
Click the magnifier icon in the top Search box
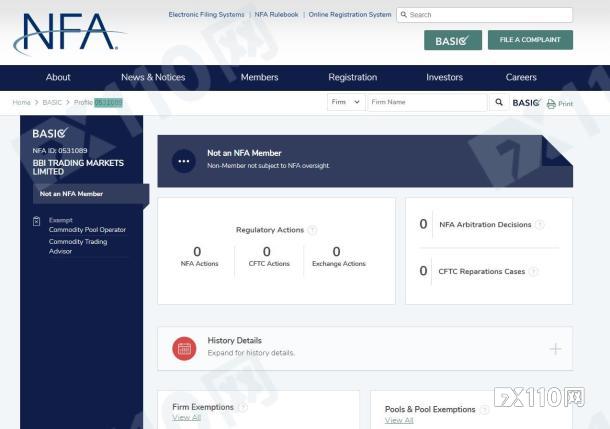pos(404,15)
